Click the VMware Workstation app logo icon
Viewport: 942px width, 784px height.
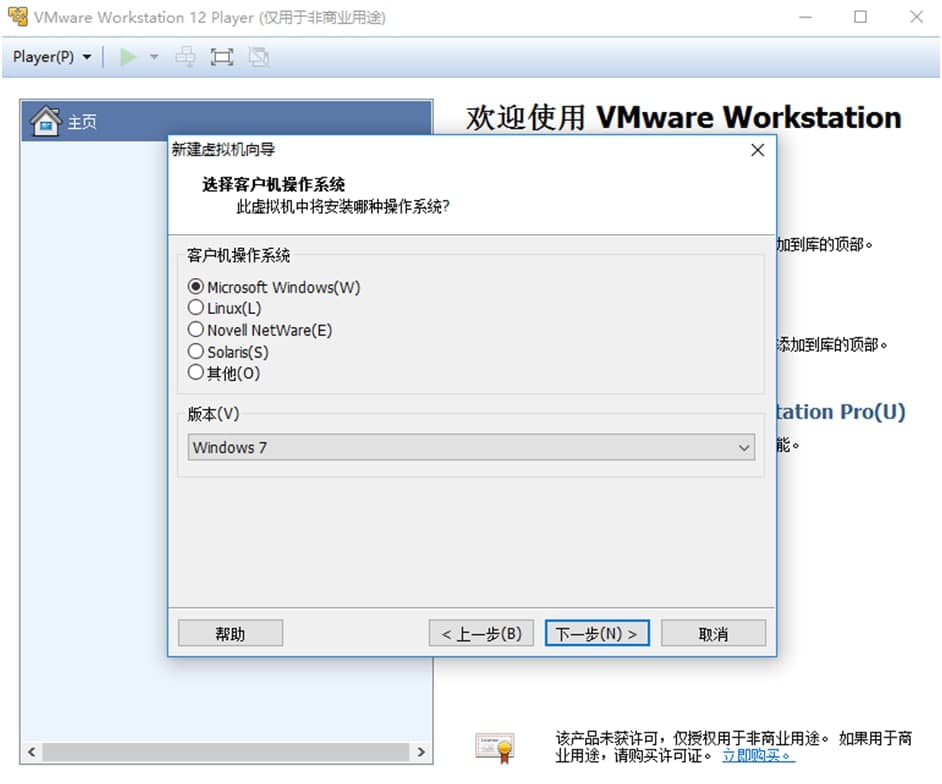click(x=17, y=17)
